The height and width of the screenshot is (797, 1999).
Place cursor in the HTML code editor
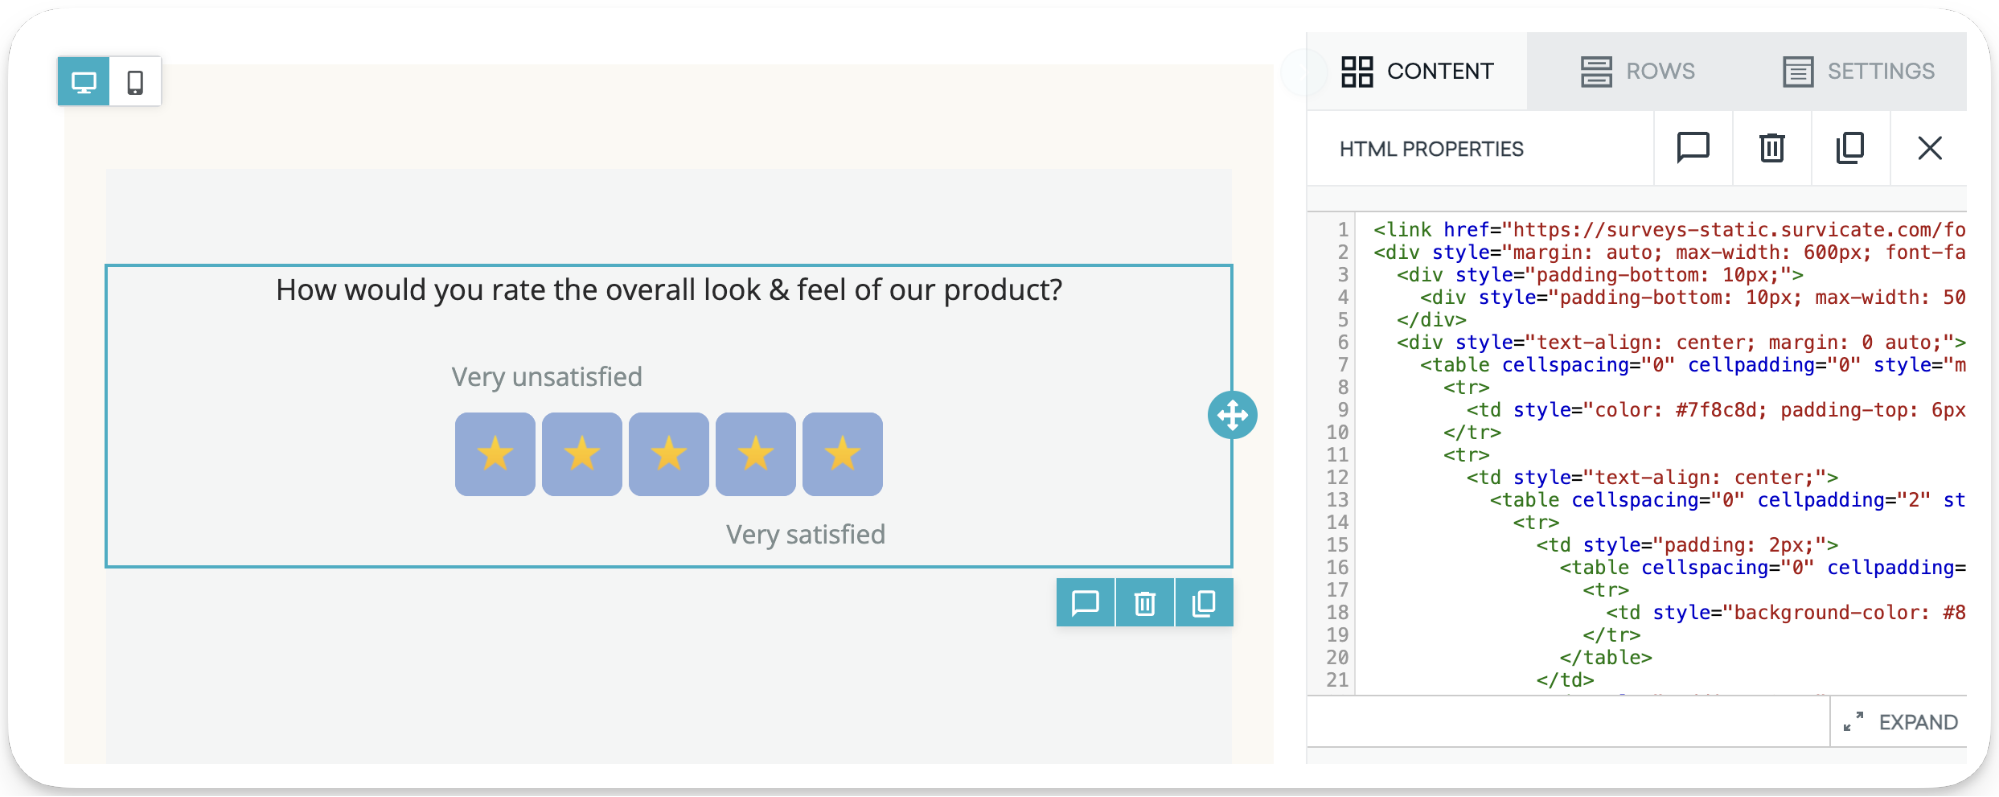(1650, 450)
